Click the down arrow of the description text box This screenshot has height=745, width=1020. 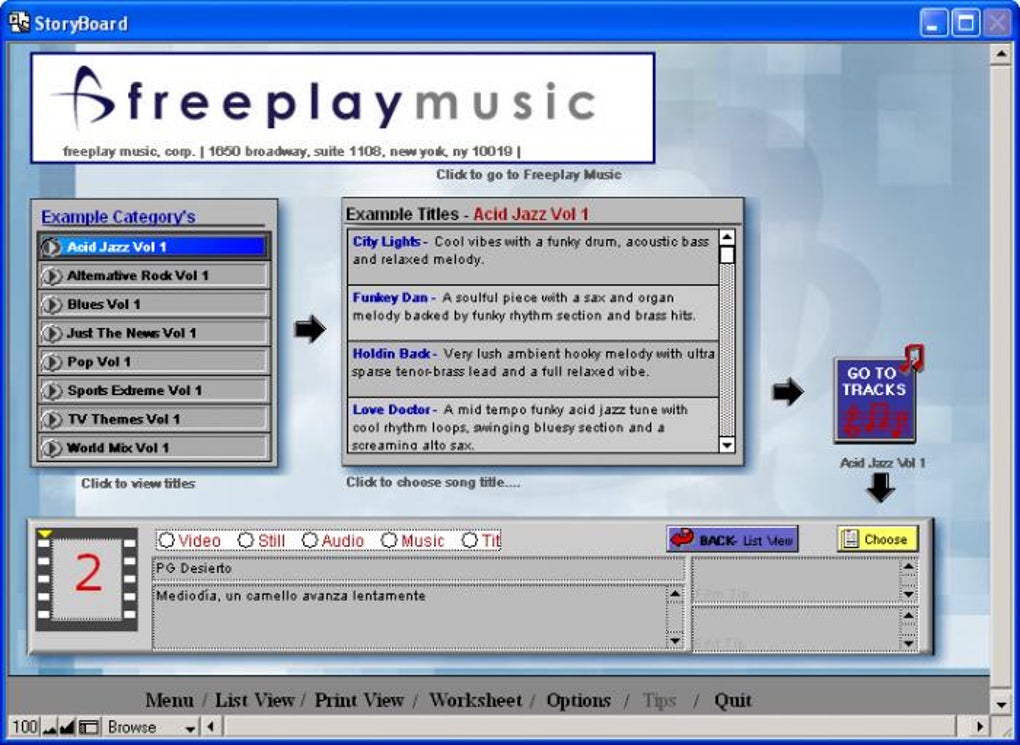coord(675,641)
